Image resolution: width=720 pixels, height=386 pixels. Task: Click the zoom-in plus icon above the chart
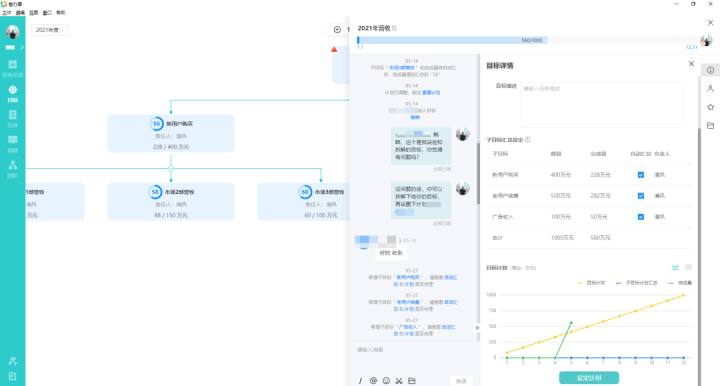(x=337, y=30)
